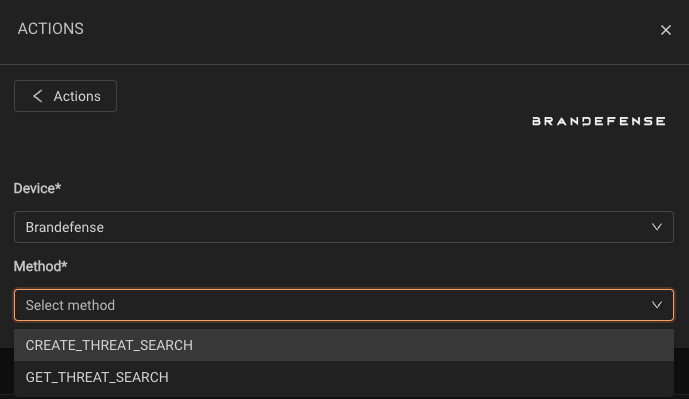Click the Device* field label

click(37, 189)
